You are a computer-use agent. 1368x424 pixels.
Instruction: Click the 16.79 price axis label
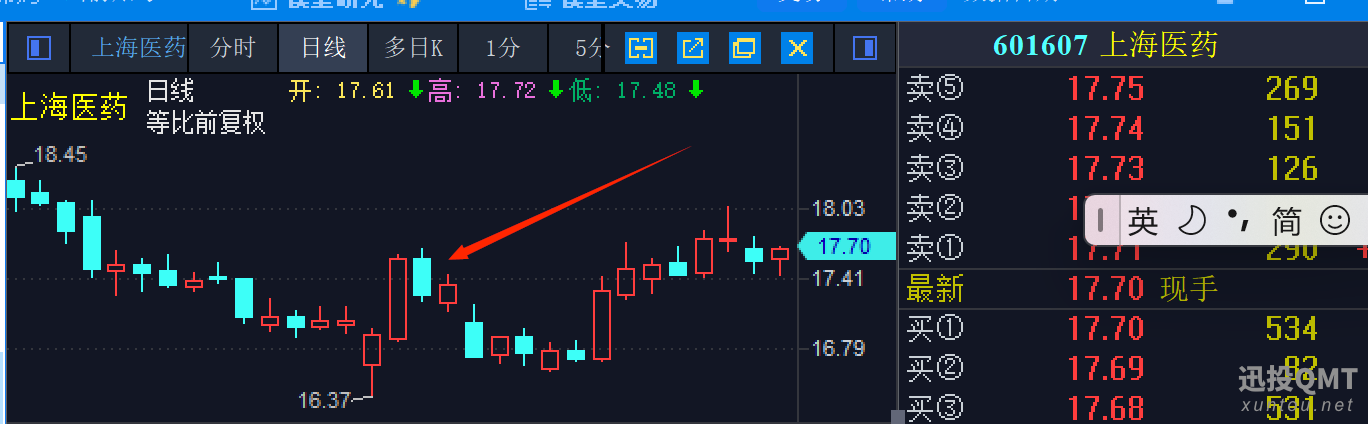[838, 349]
